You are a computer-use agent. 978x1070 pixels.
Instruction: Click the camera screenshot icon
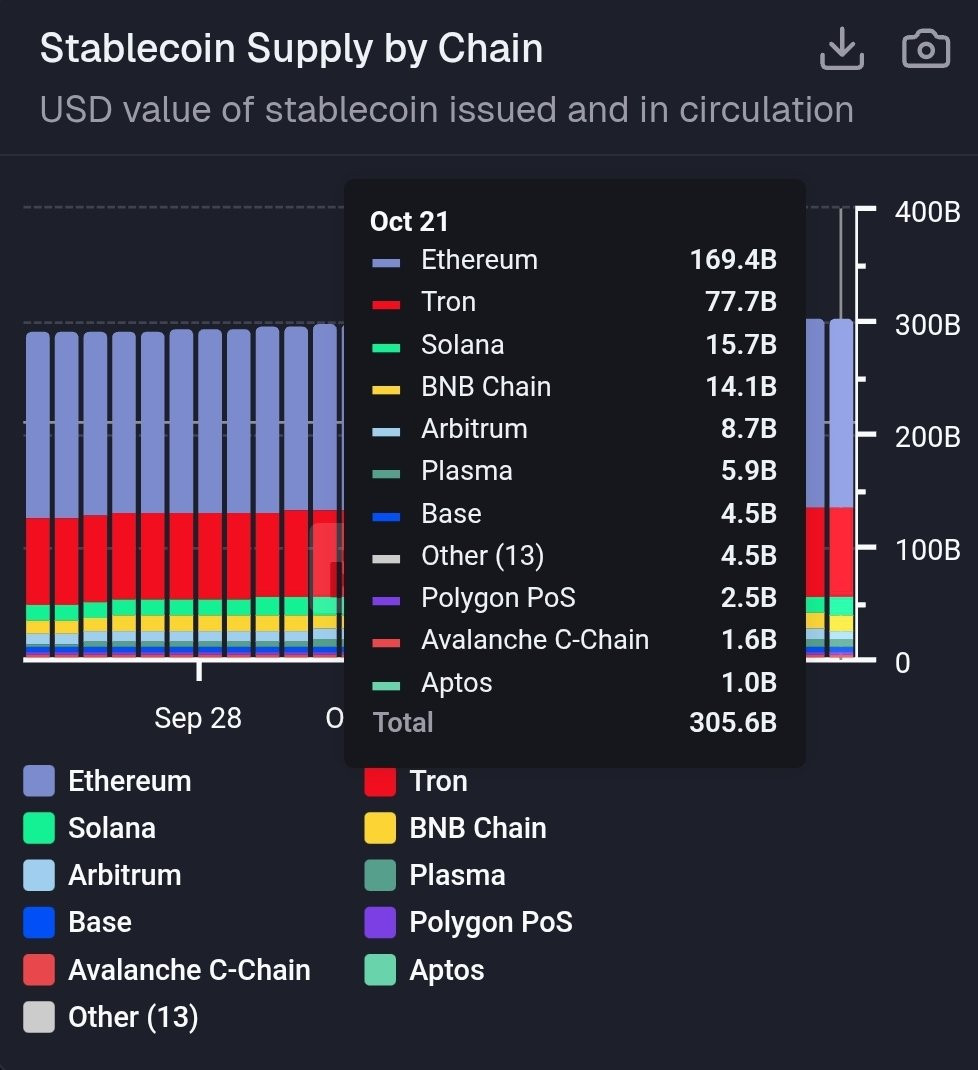tap(925, 49)
